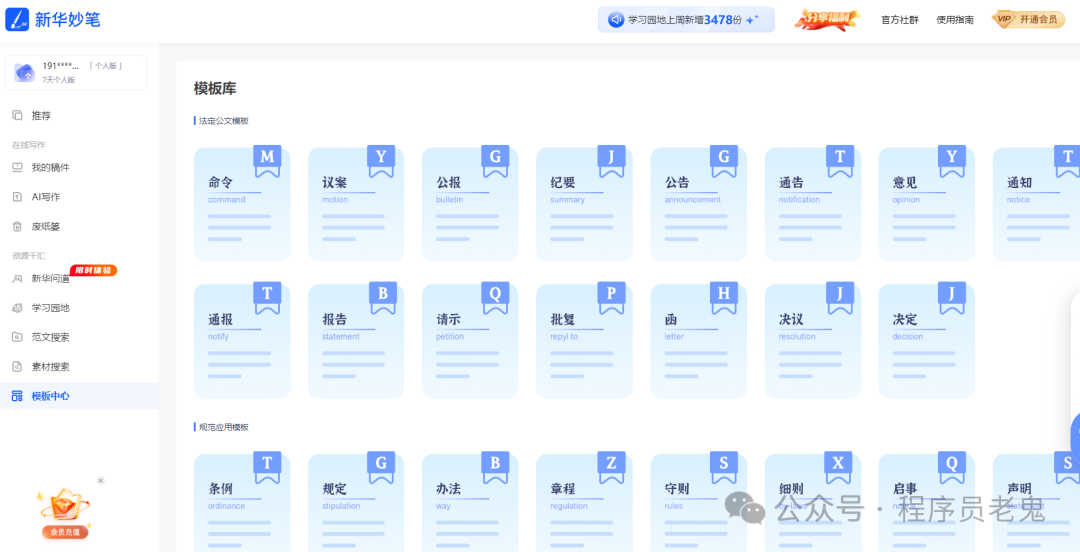This screenshot has height=552, width=1080.
Task: Open the 分享福利 promotion badge
Action: coord(827,19)
